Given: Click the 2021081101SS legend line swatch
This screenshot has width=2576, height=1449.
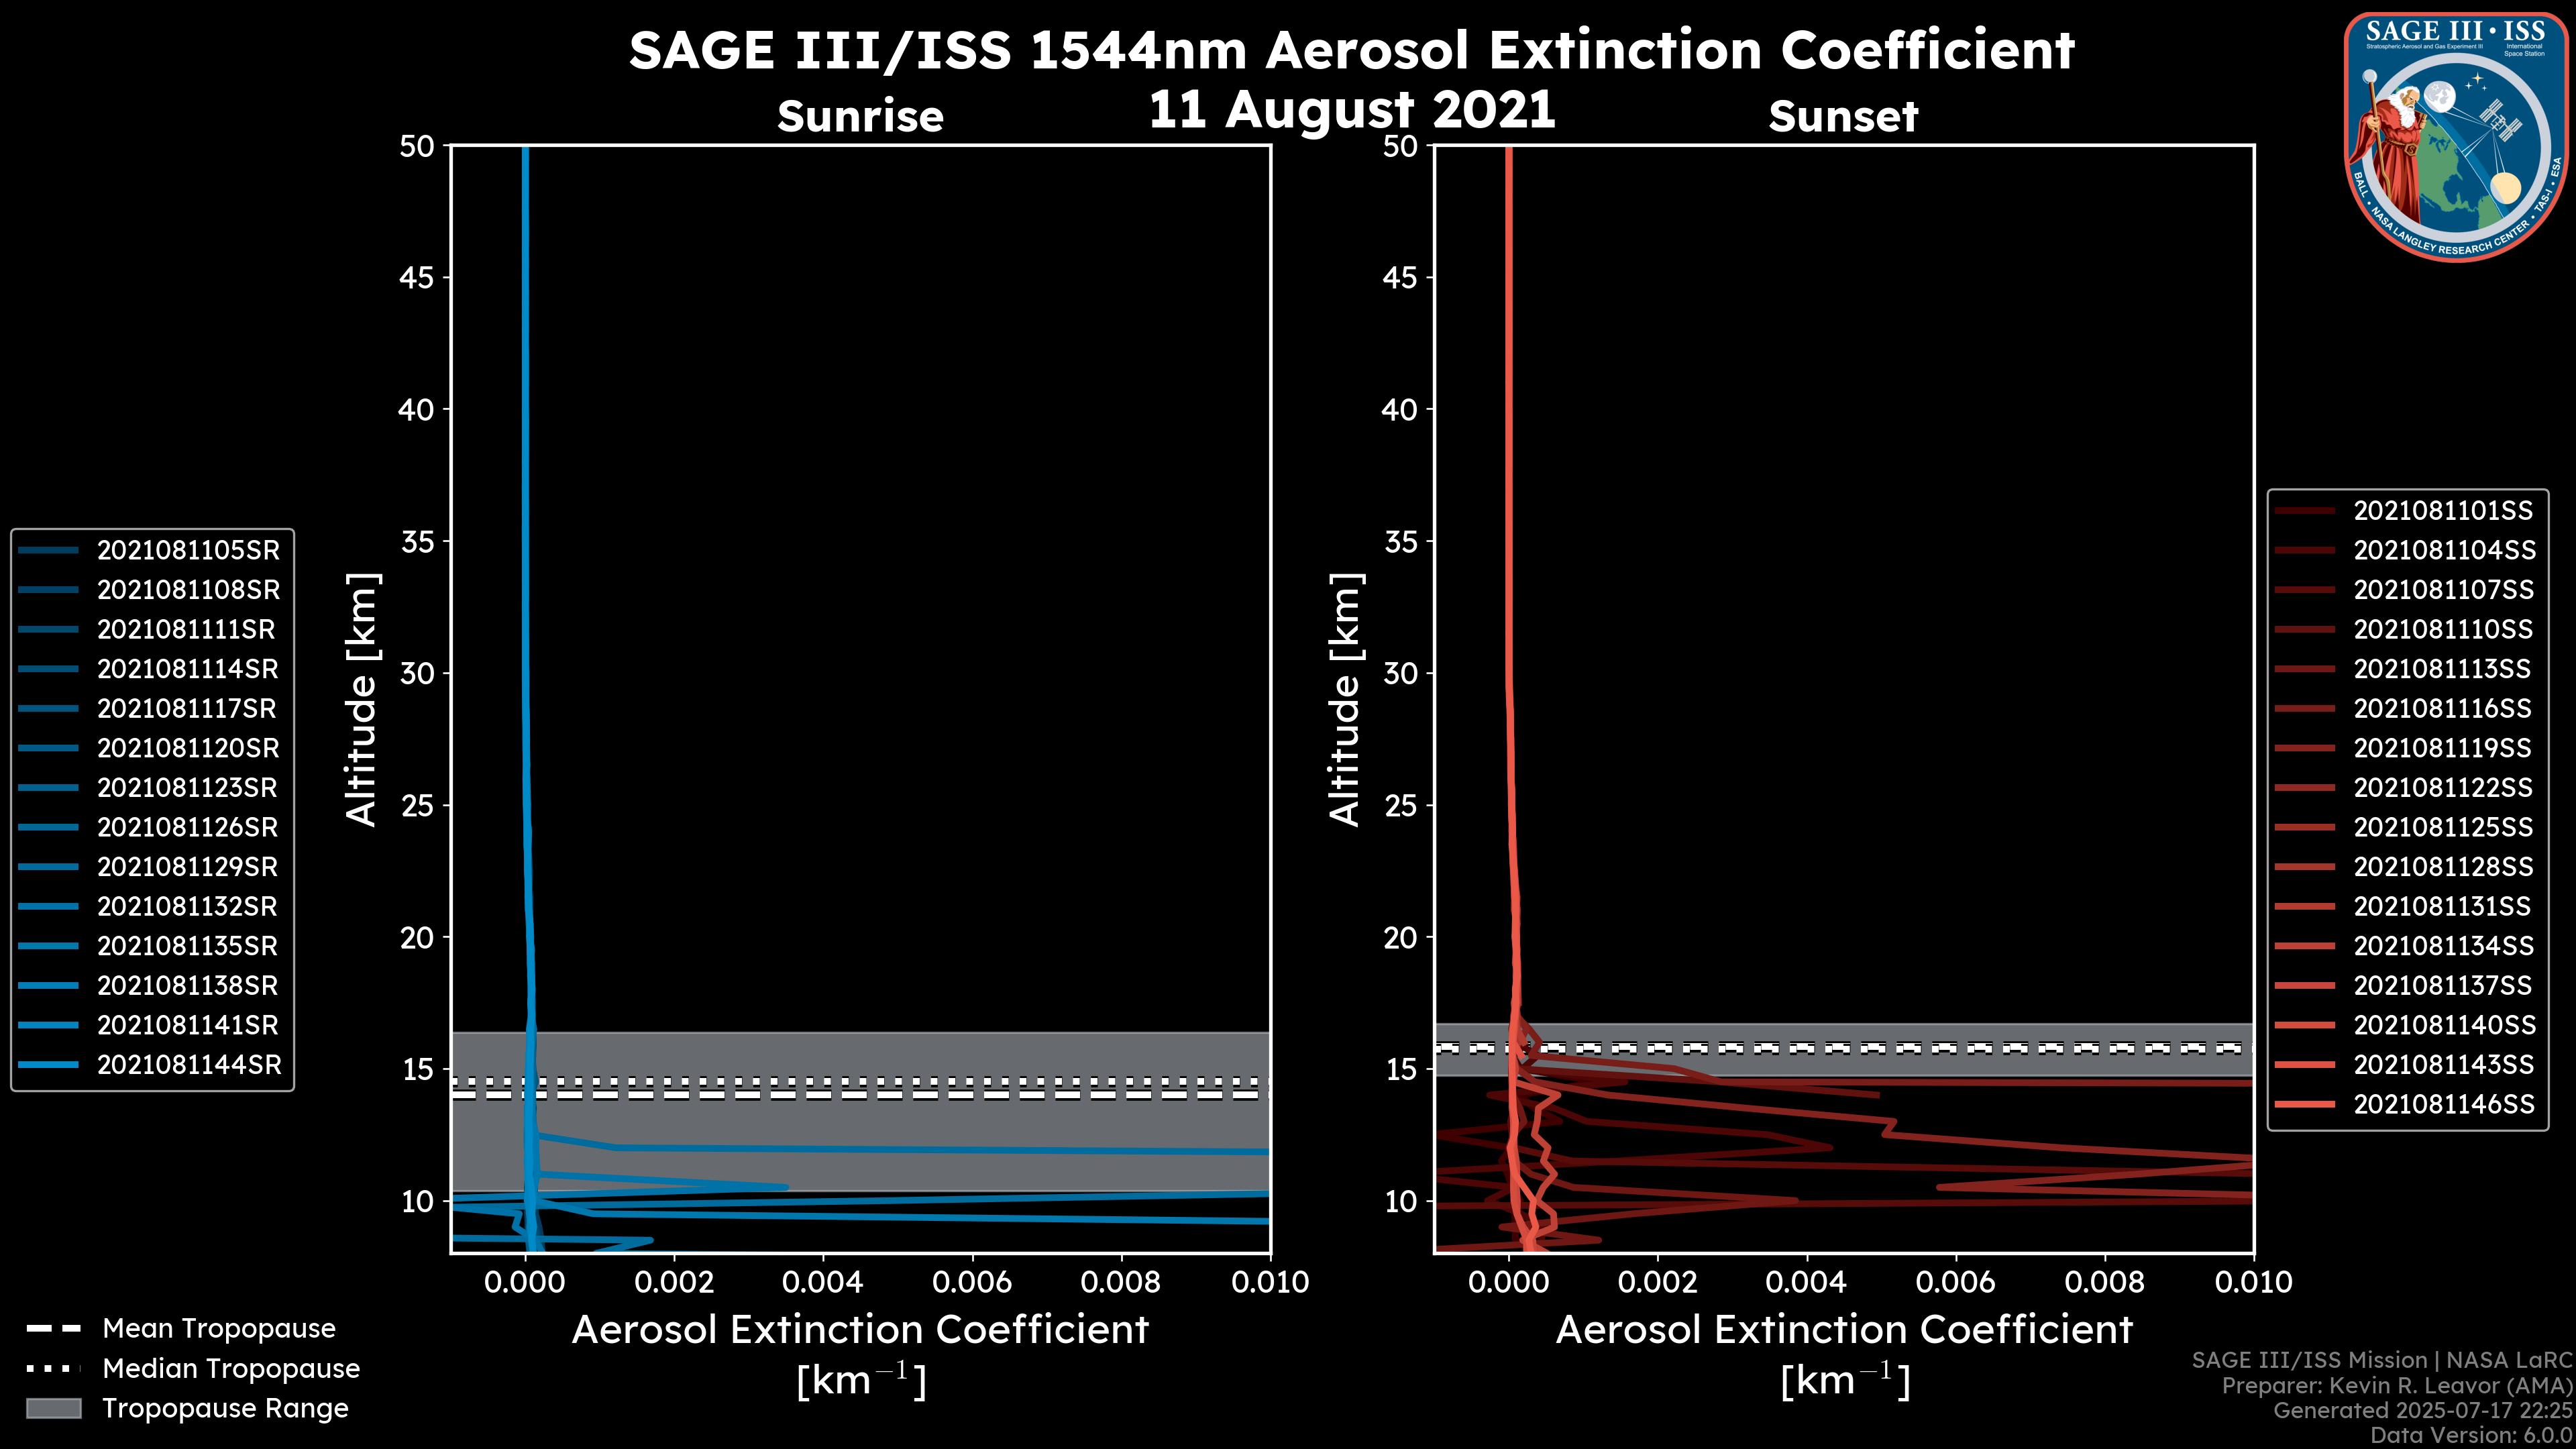Looking at the screenshot, I should tap(2304, 511).
